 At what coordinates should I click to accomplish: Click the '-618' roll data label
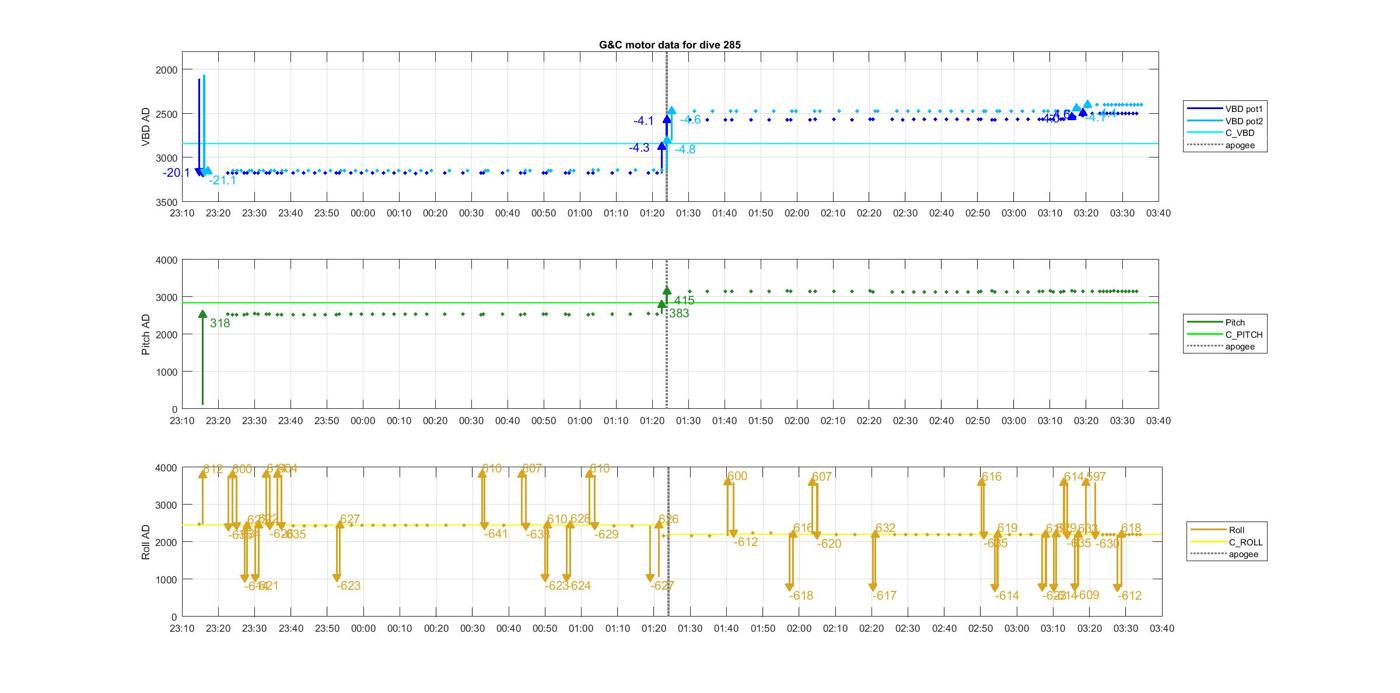tap(801, 596)
